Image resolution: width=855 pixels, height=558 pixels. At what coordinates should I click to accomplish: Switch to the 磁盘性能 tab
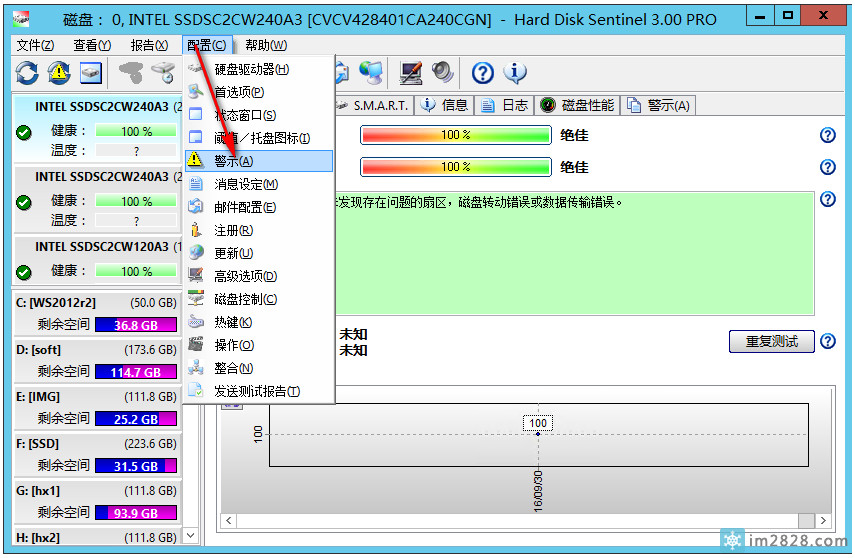coord(578,105)
